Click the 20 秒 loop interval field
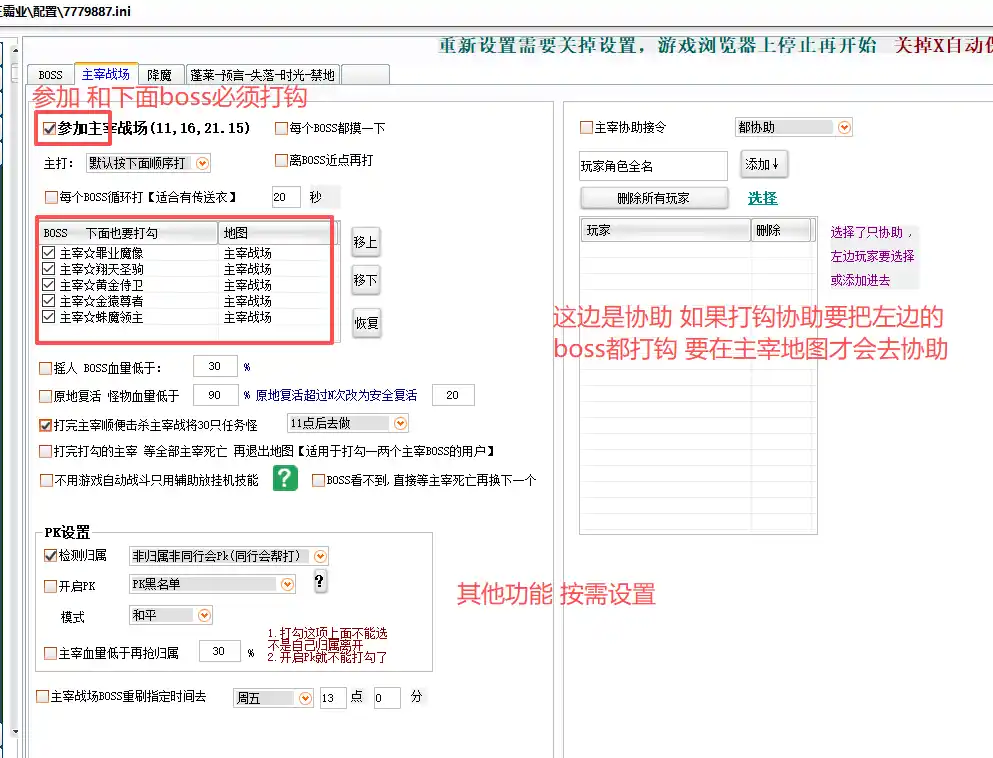The image size is (993, 758). [286, 197]
